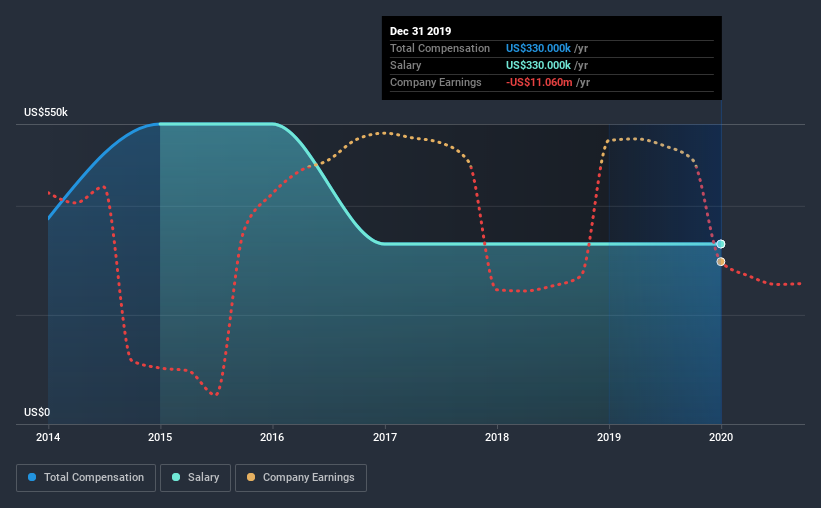Toggle the Salary legend button
The height and width of the screenshot is (508, 821).
pyautogui.click(x=195, y=478)
